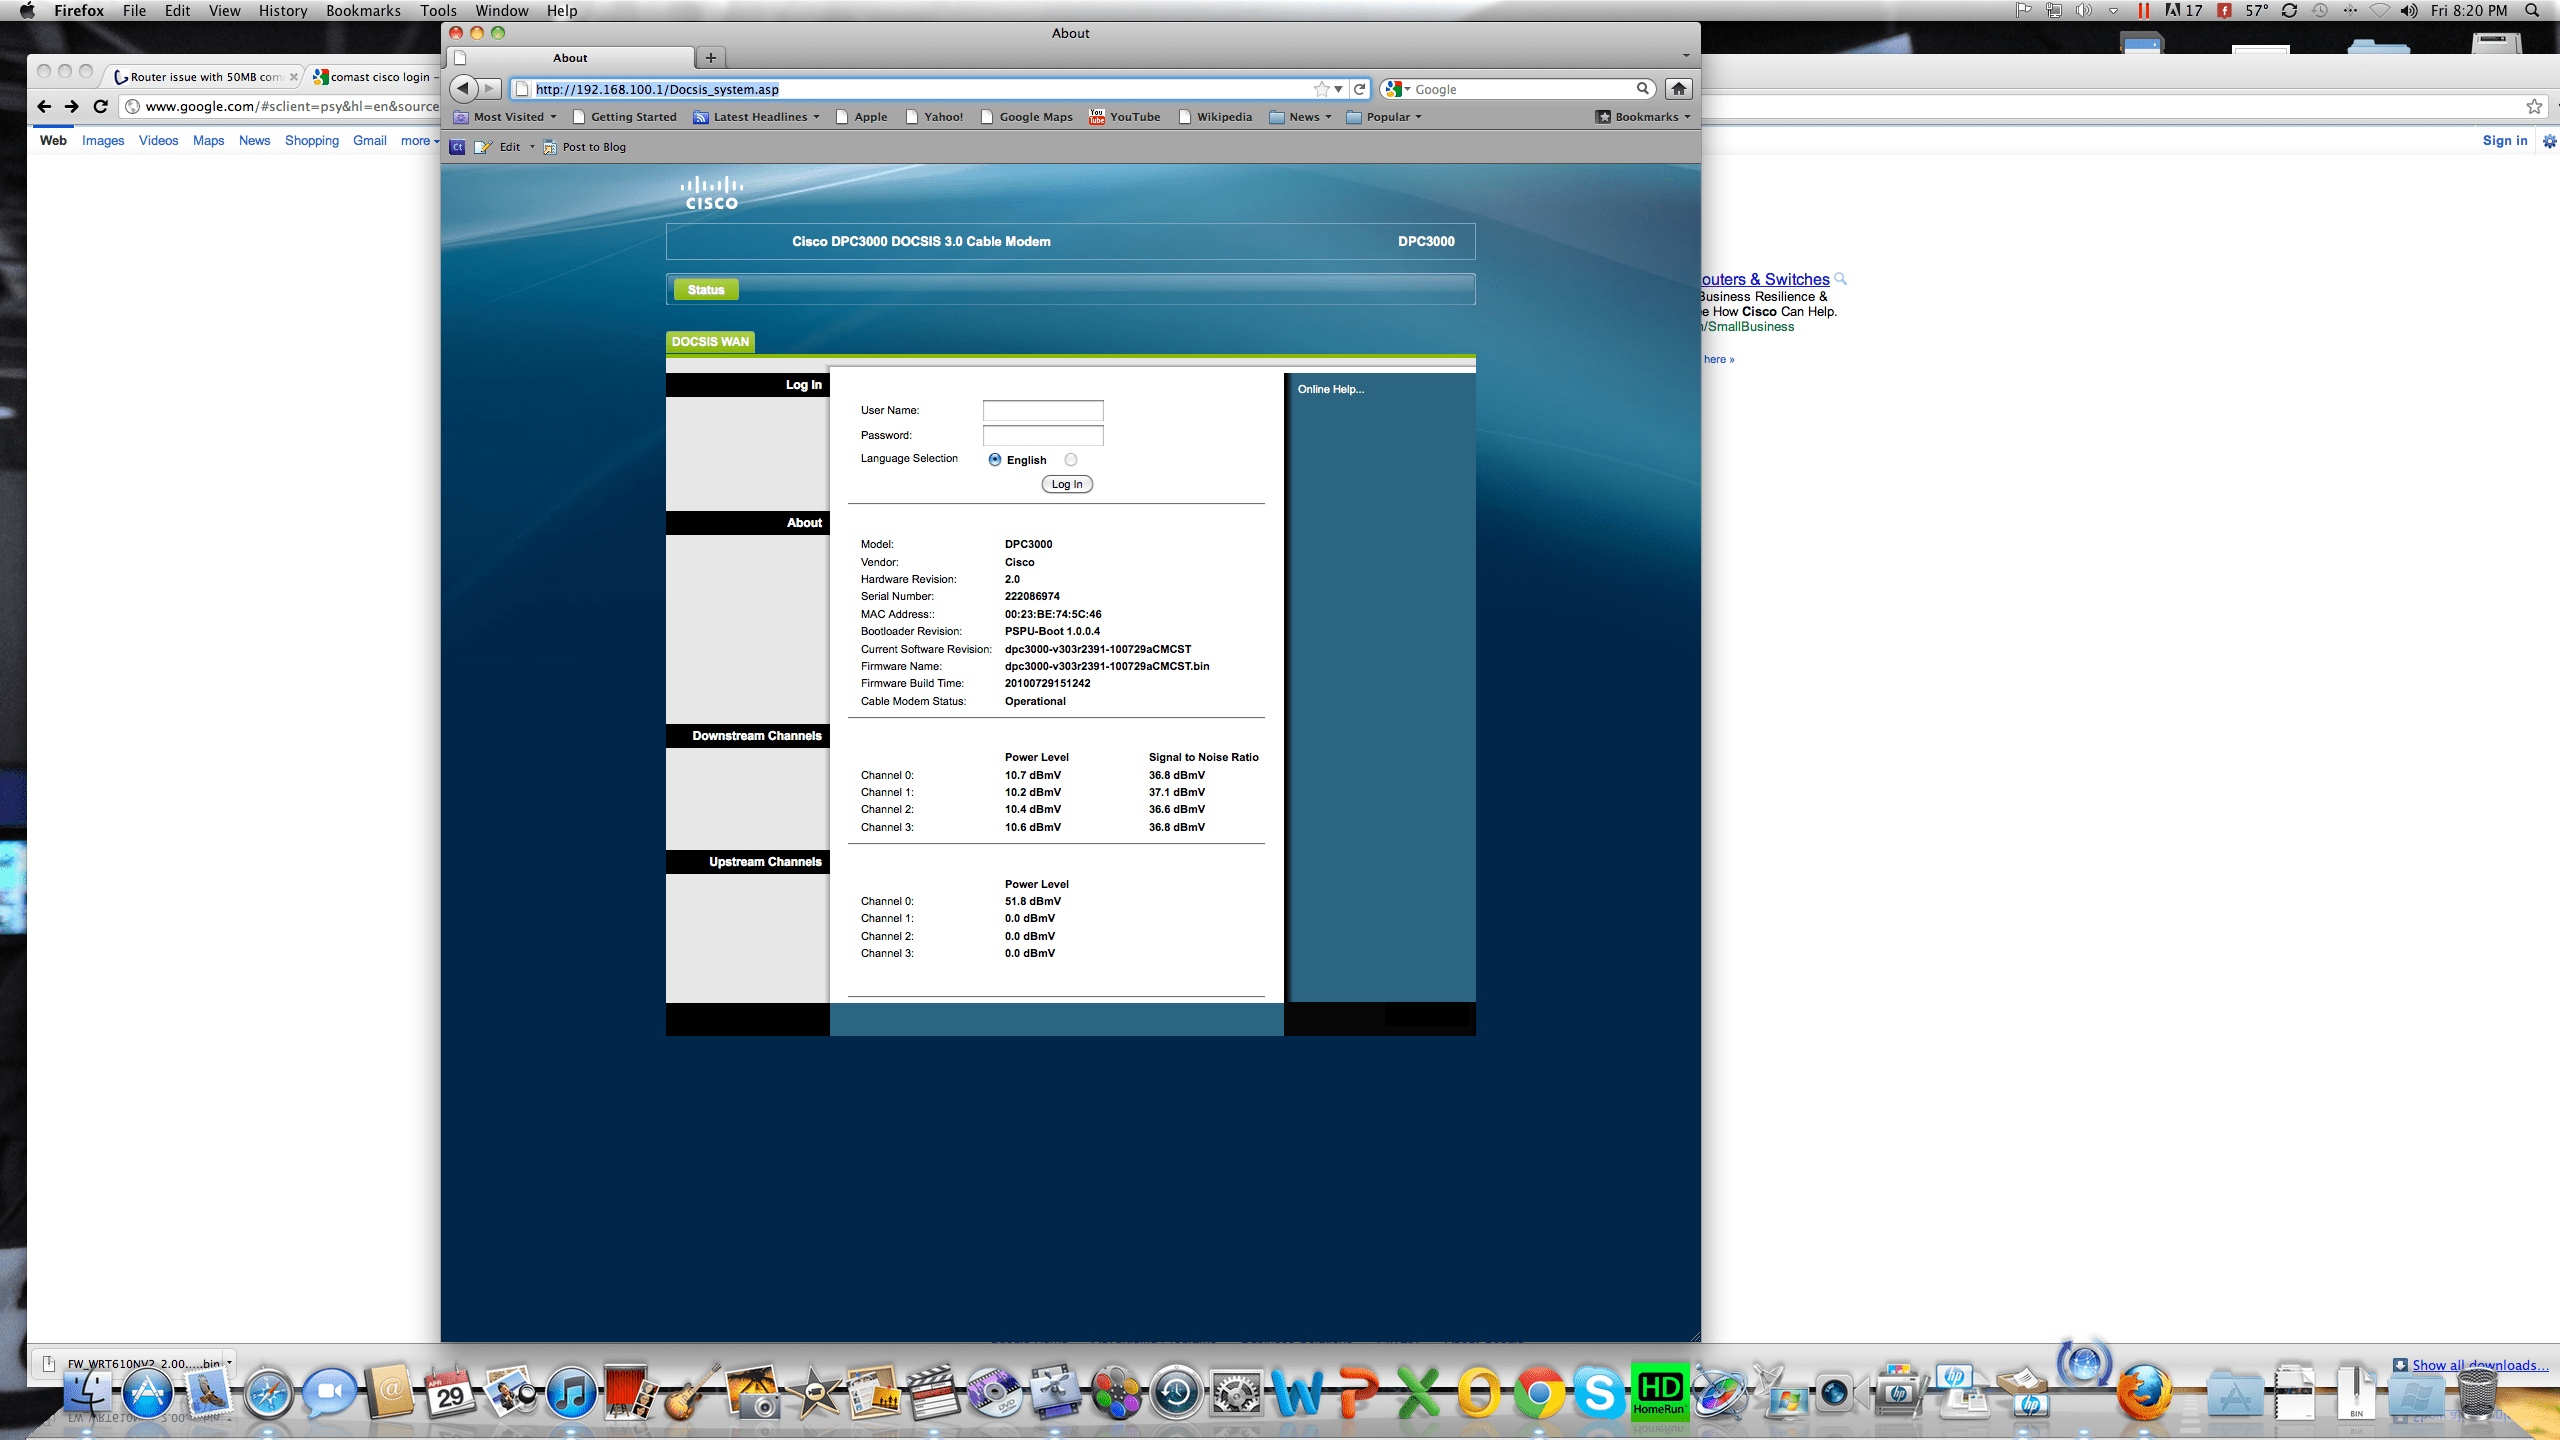Switch to Chrome tab 'Router issue with 50MB'
The width and height of the screenshot is (2560, 1440).
204,77
